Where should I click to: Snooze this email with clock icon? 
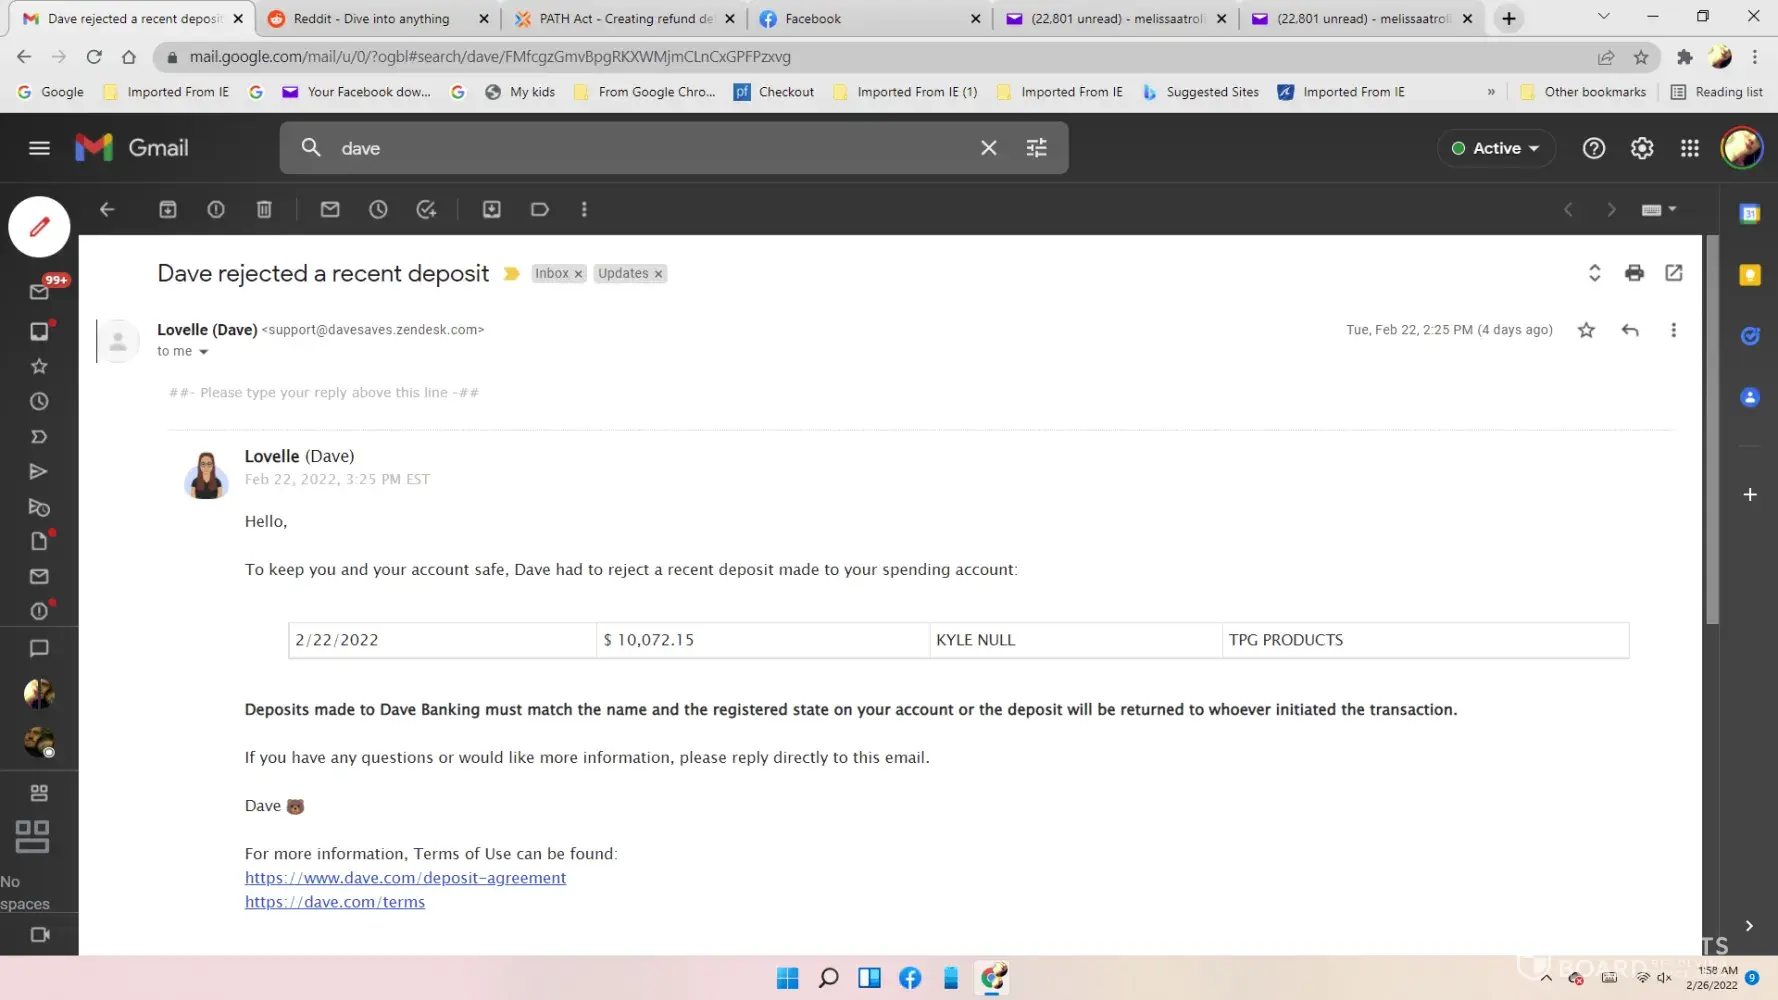[378, 209]
